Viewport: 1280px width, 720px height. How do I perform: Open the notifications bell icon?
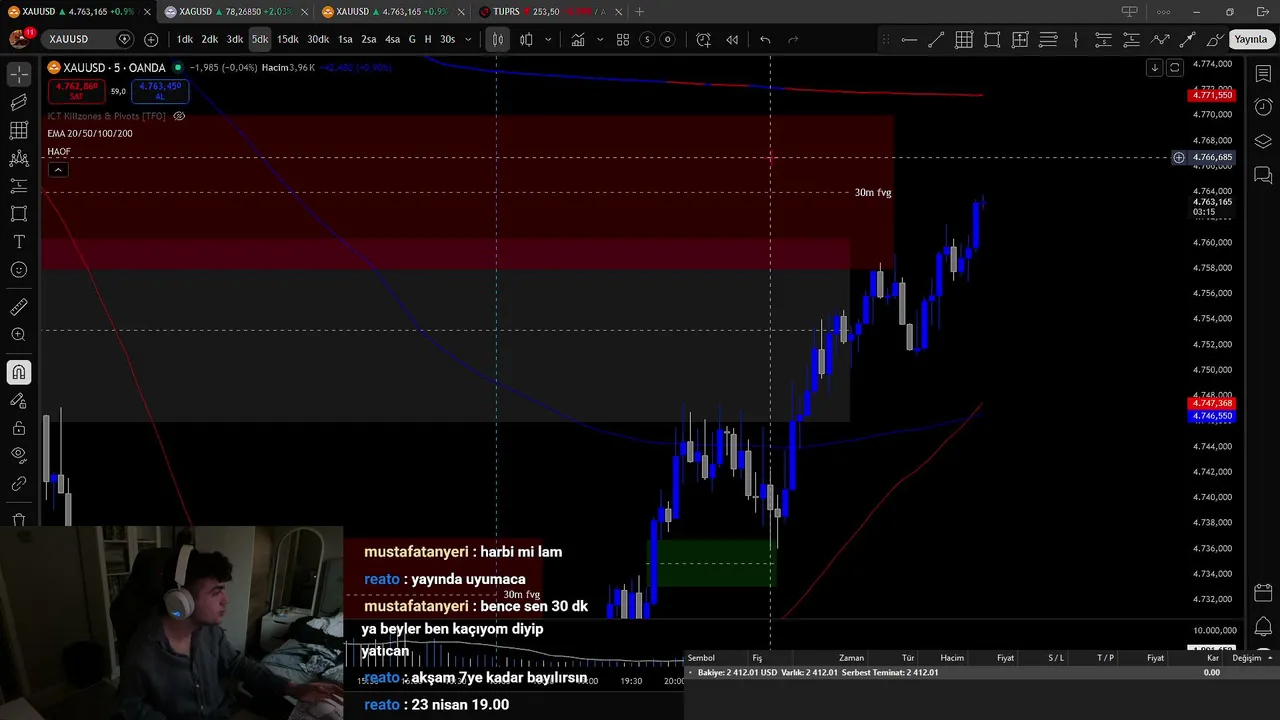click(x=1263, y=628)
